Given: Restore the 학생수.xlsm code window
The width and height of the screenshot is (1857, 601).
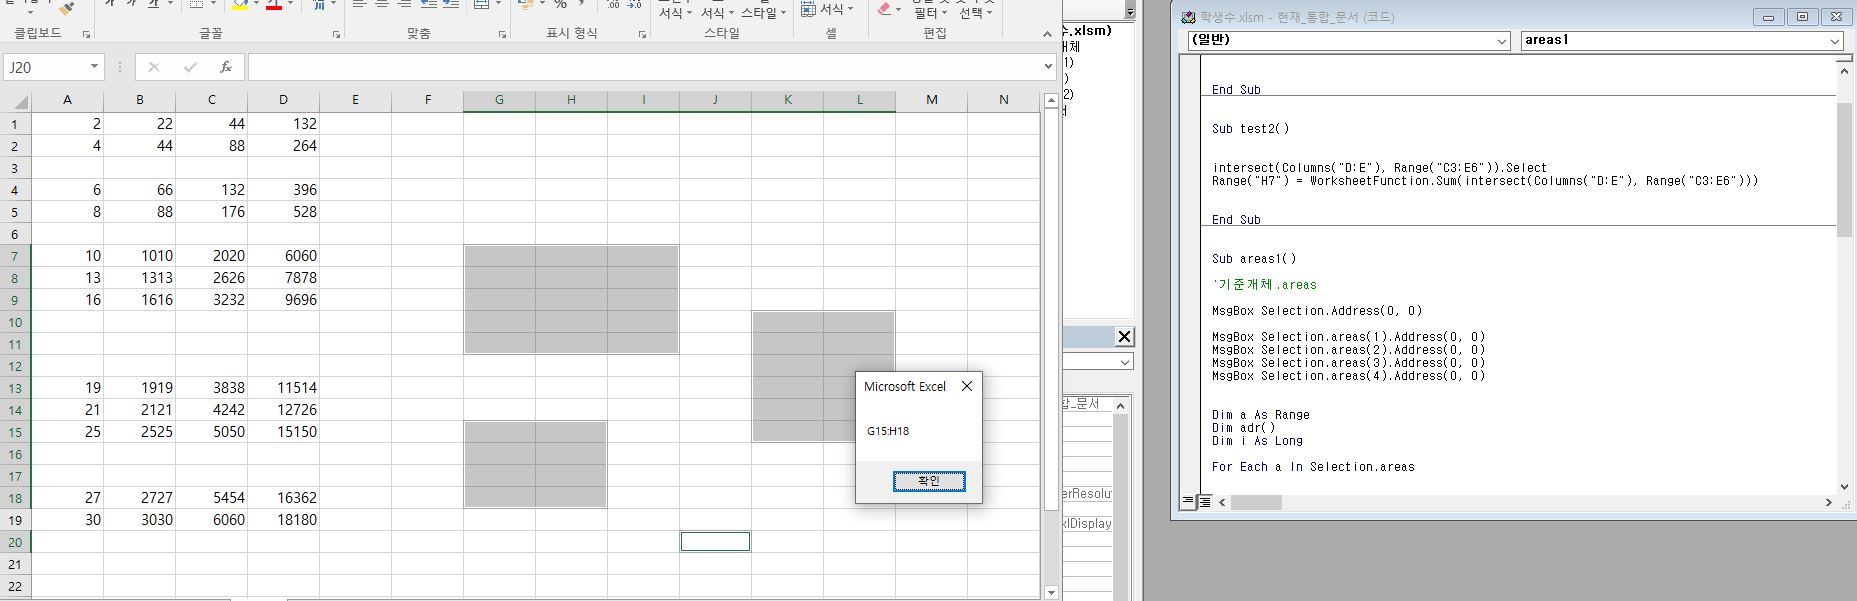Looking at the screenshot, I should pos(1803,17).
